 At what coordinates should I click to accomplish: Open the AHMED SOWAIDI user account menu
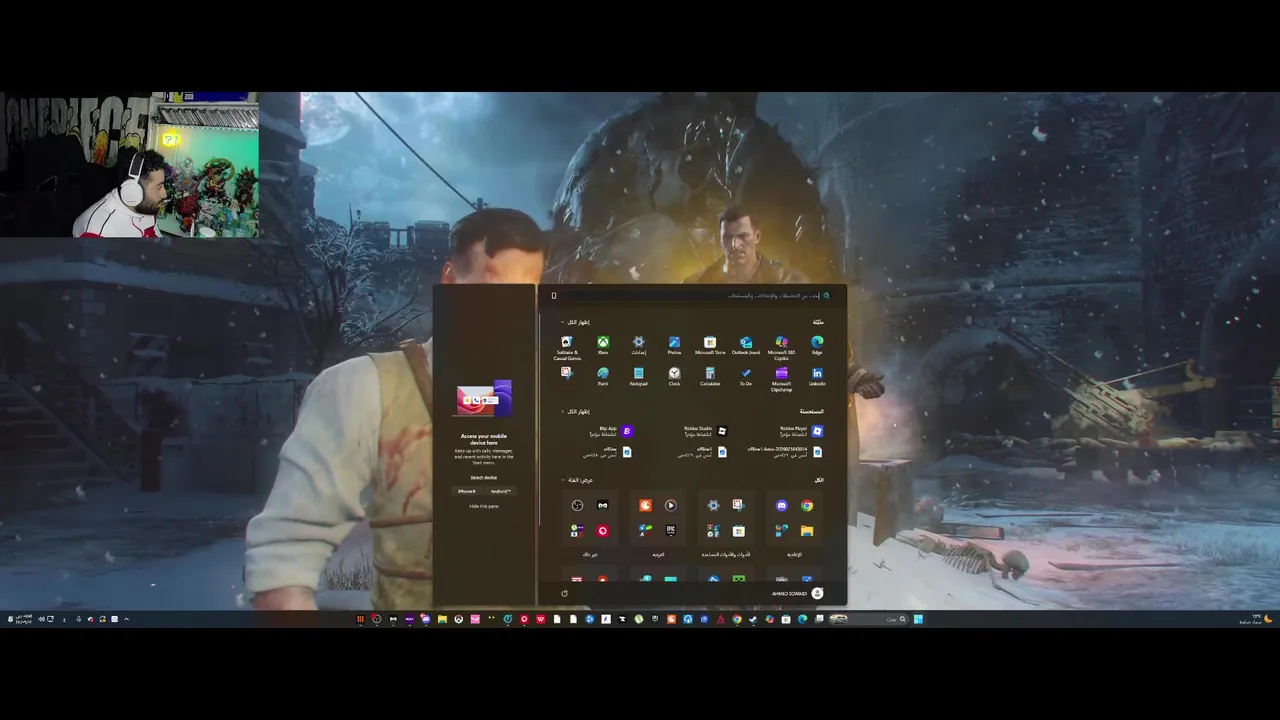[797, 593]
